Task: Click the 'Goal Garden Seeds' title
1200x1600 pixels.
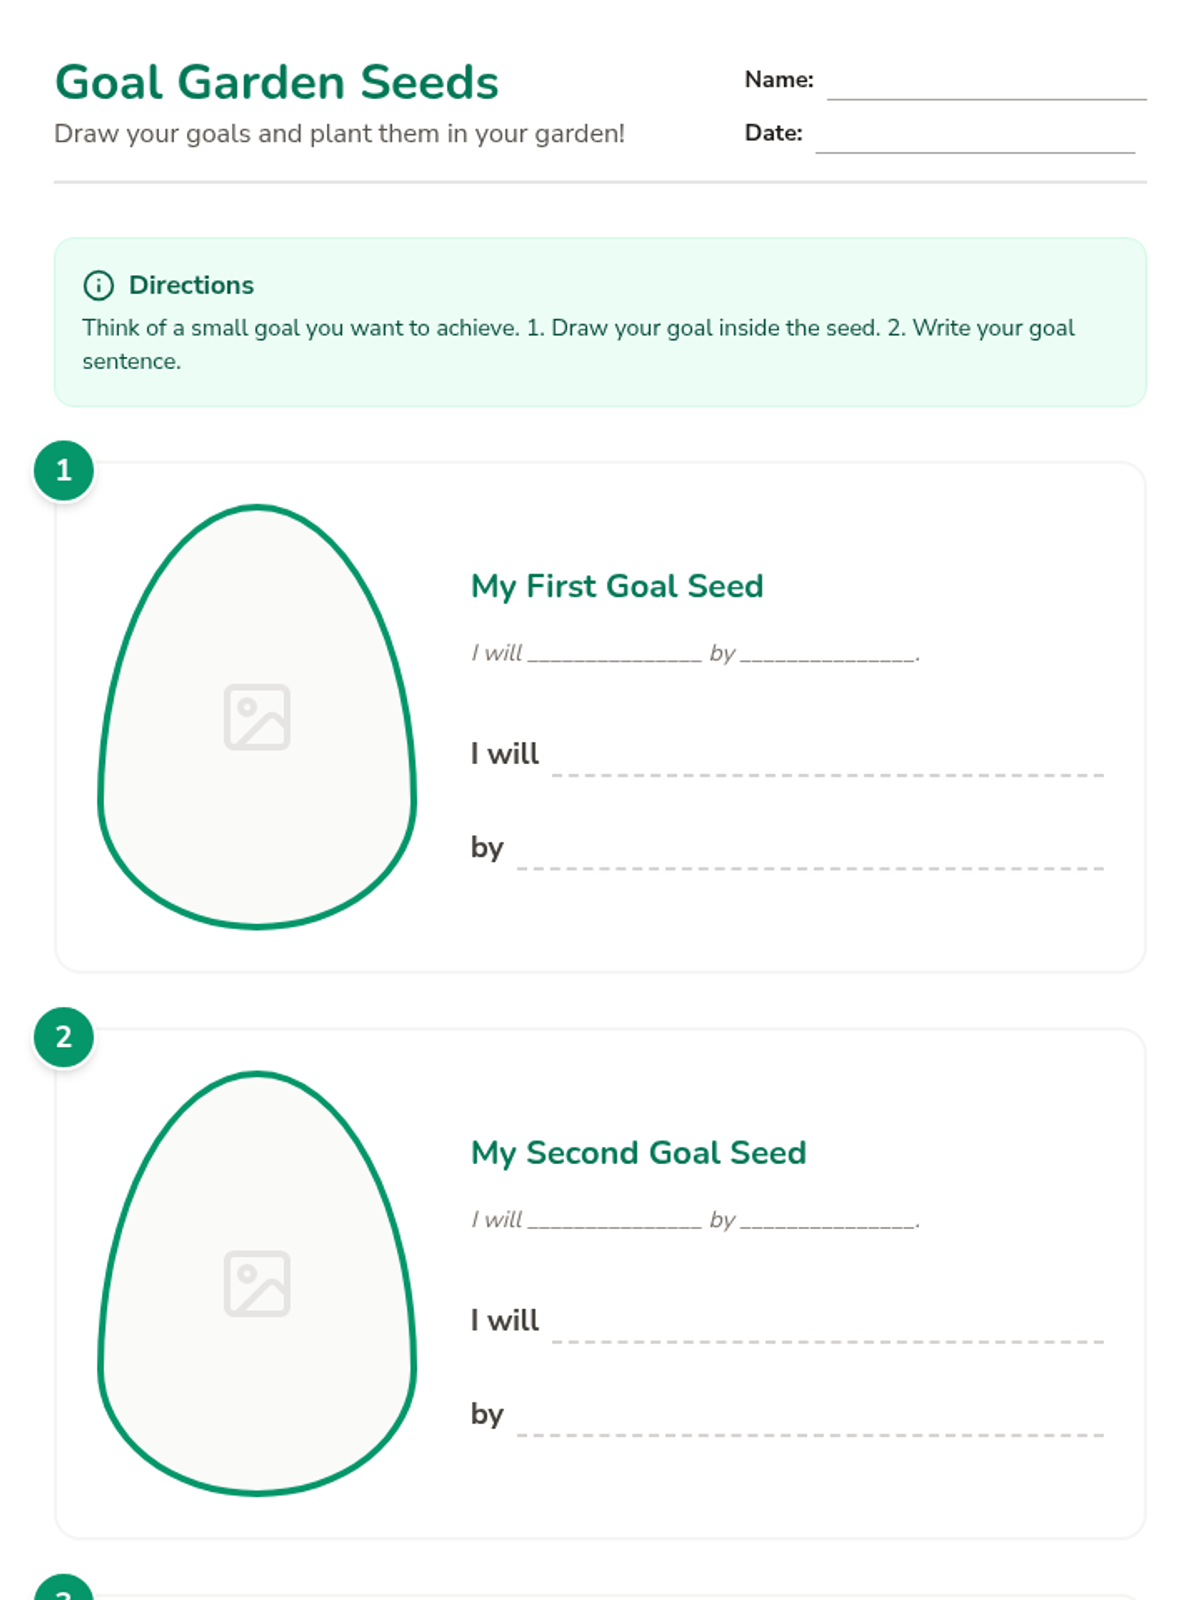Action: click(277, 82)
